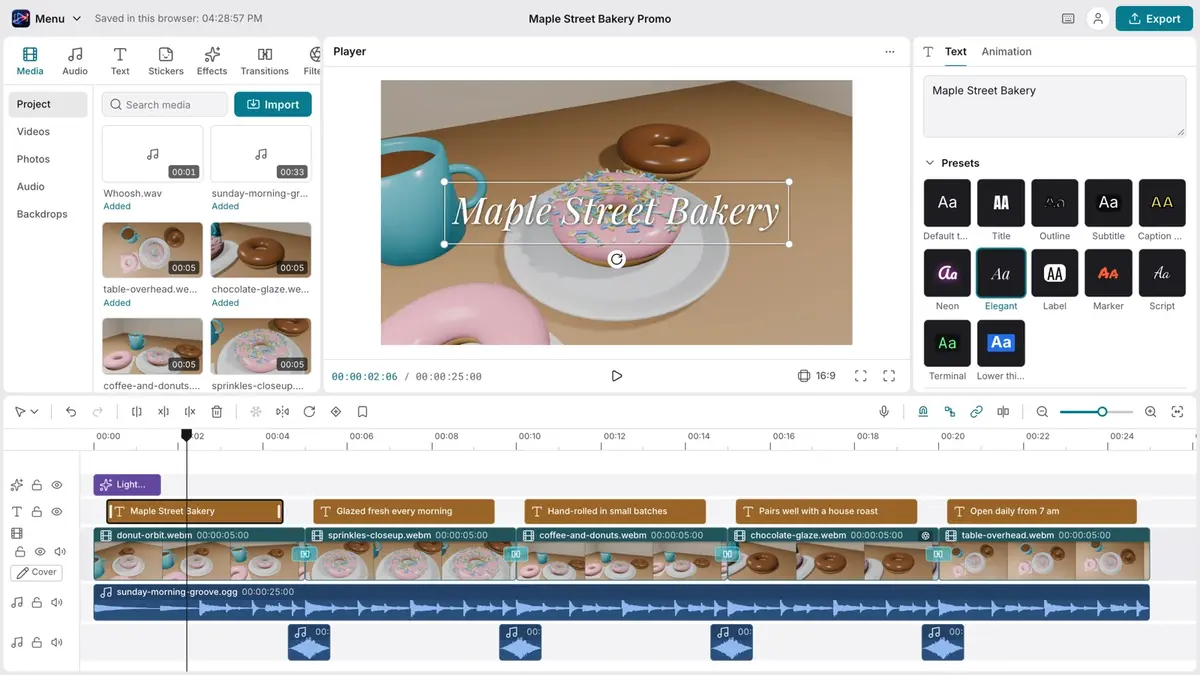This screenshot has height=675, width=1200.
Task: Enter fullscreen preview with the expand icon
Action: tap(889, 376)
